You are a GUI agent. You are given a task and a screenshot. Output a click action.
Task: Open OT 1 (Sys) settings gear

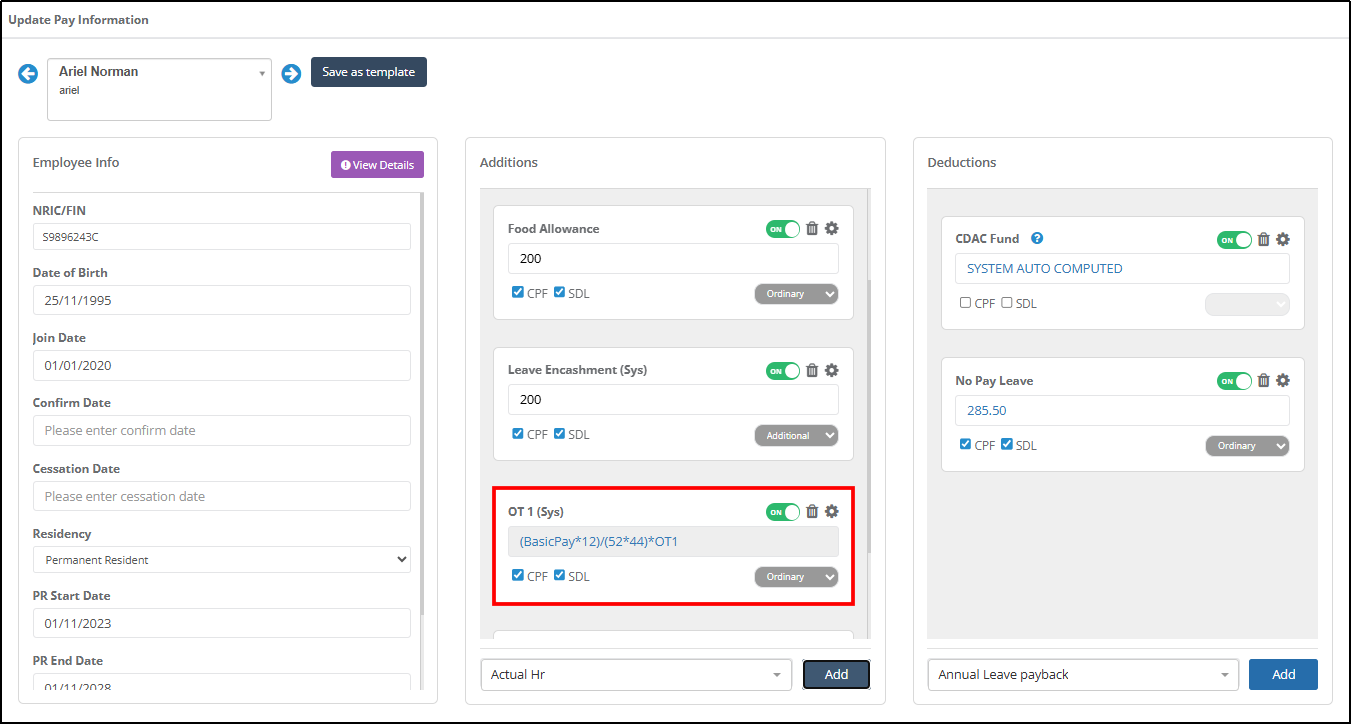point(831,511)
